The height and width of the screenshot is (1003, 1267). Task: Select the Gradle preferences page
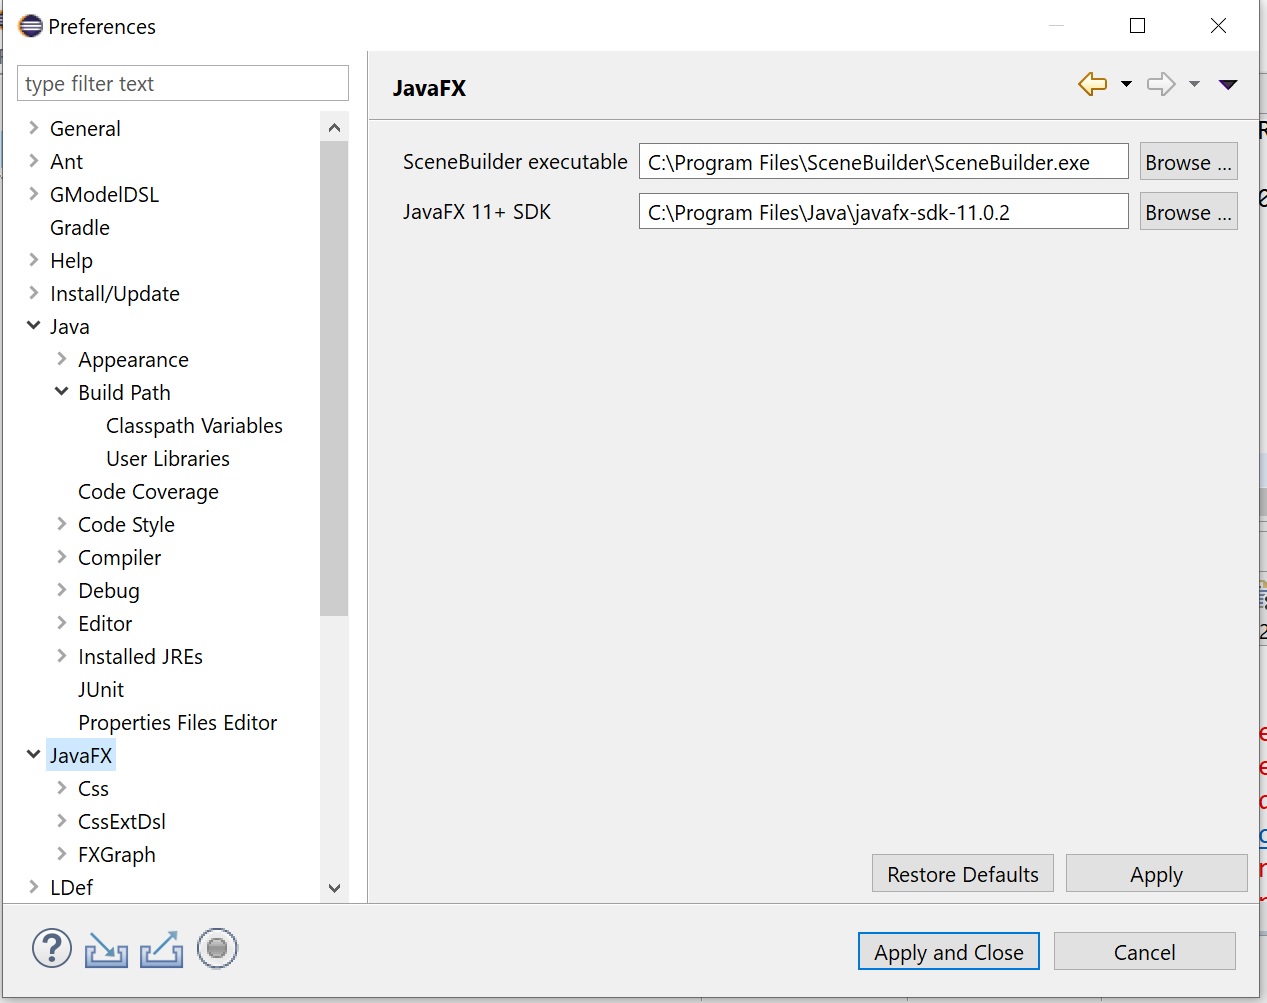coord(80,227)
